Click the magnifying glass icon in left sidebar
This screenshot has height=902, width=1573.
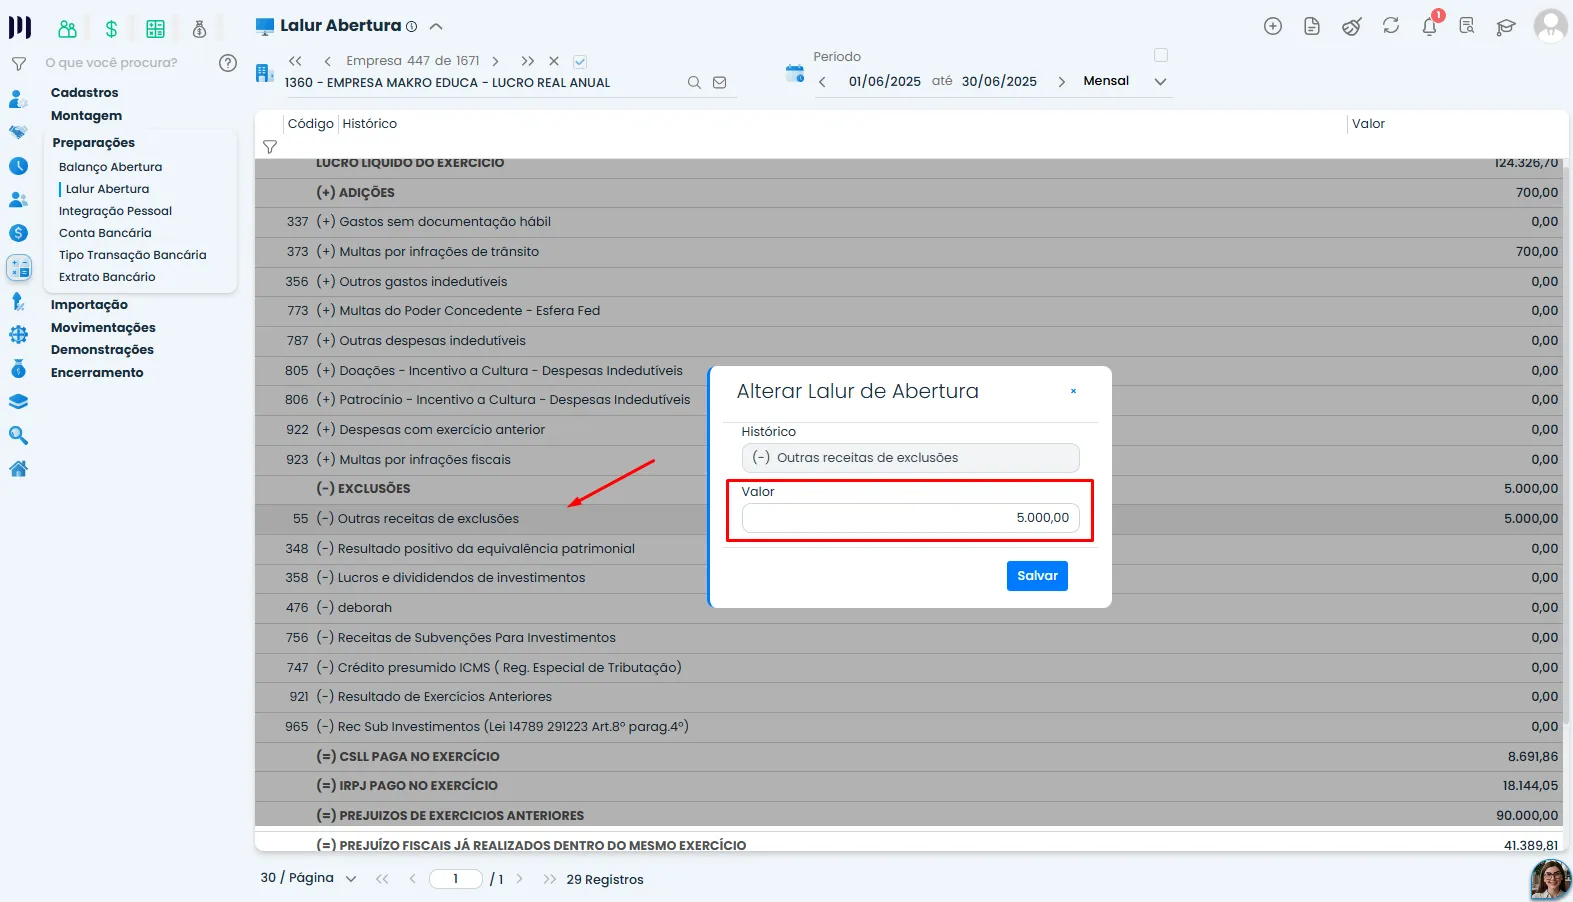[18, 435]
